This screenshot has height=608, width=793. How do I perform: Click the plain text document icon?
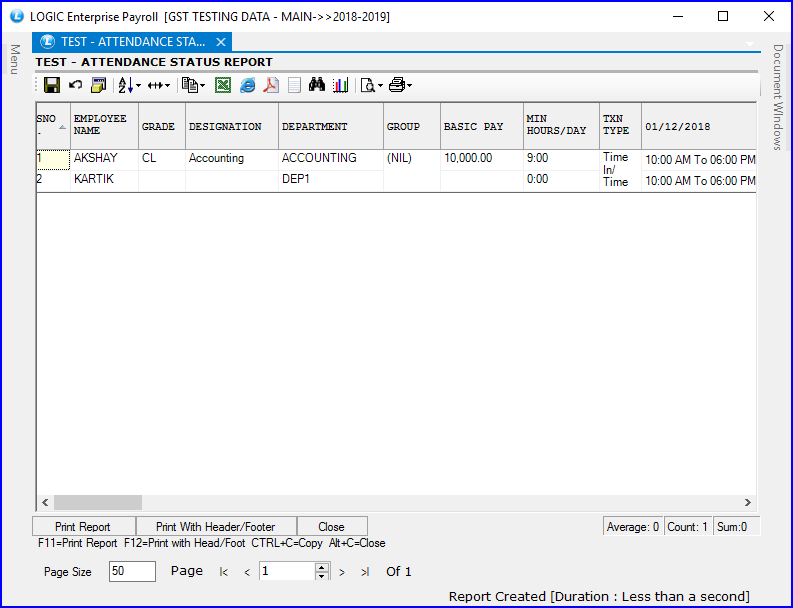(x=294, y=85)
